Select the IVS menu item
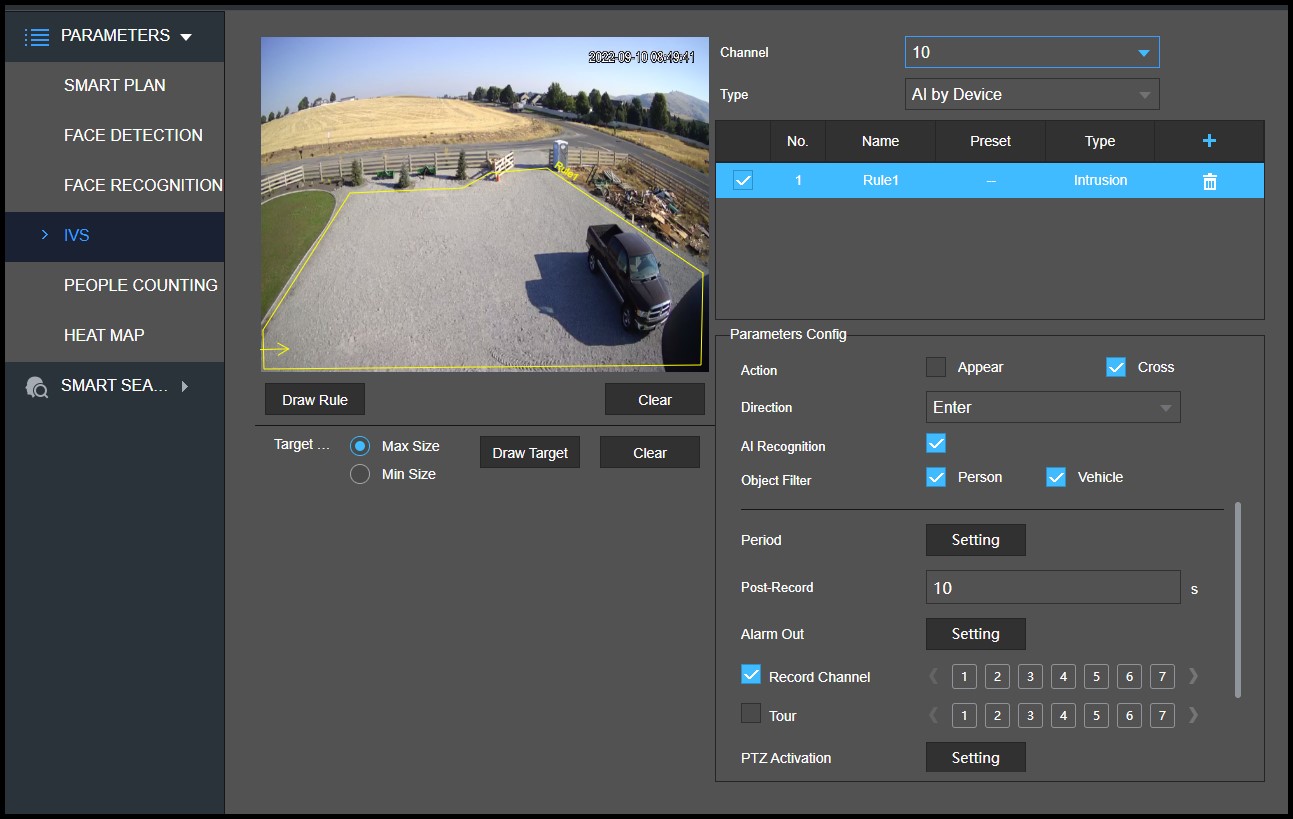The width and height of the screenshot is (1293, 819). (115, 236)
